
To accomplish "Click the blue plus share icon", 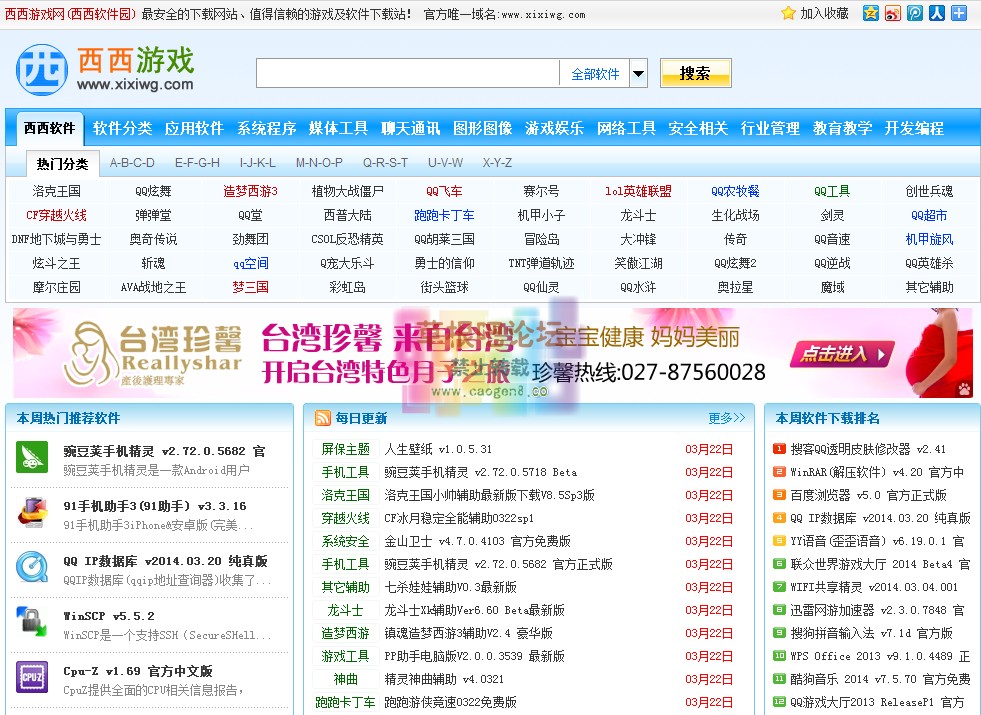I will pos(958,13).
